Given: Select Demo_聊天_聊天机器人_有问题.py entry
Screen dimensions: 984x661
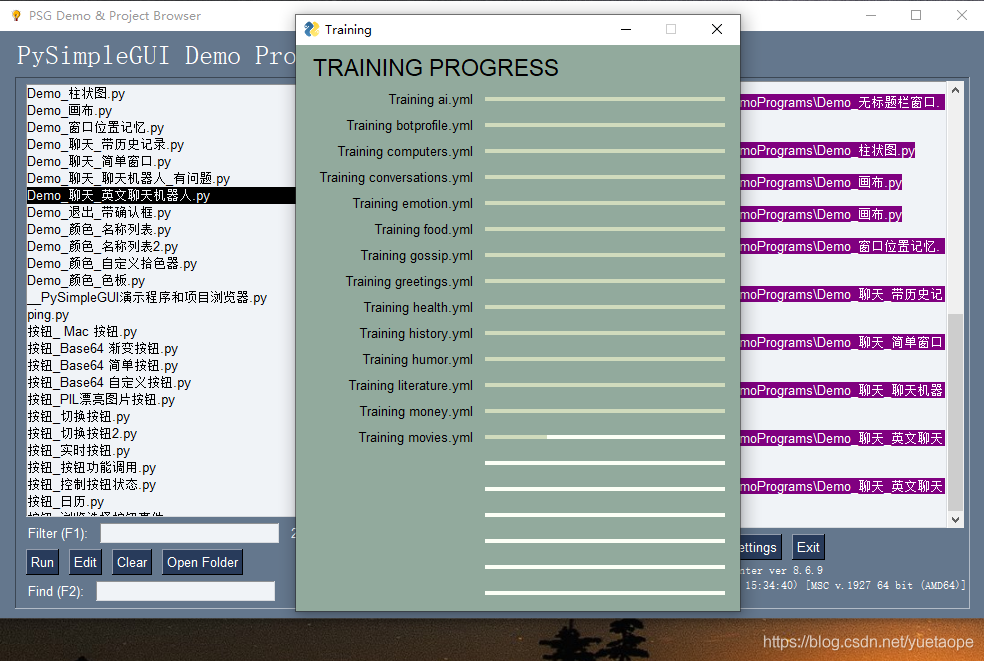Looking at the screenshot, I should [x=161, y=178].
